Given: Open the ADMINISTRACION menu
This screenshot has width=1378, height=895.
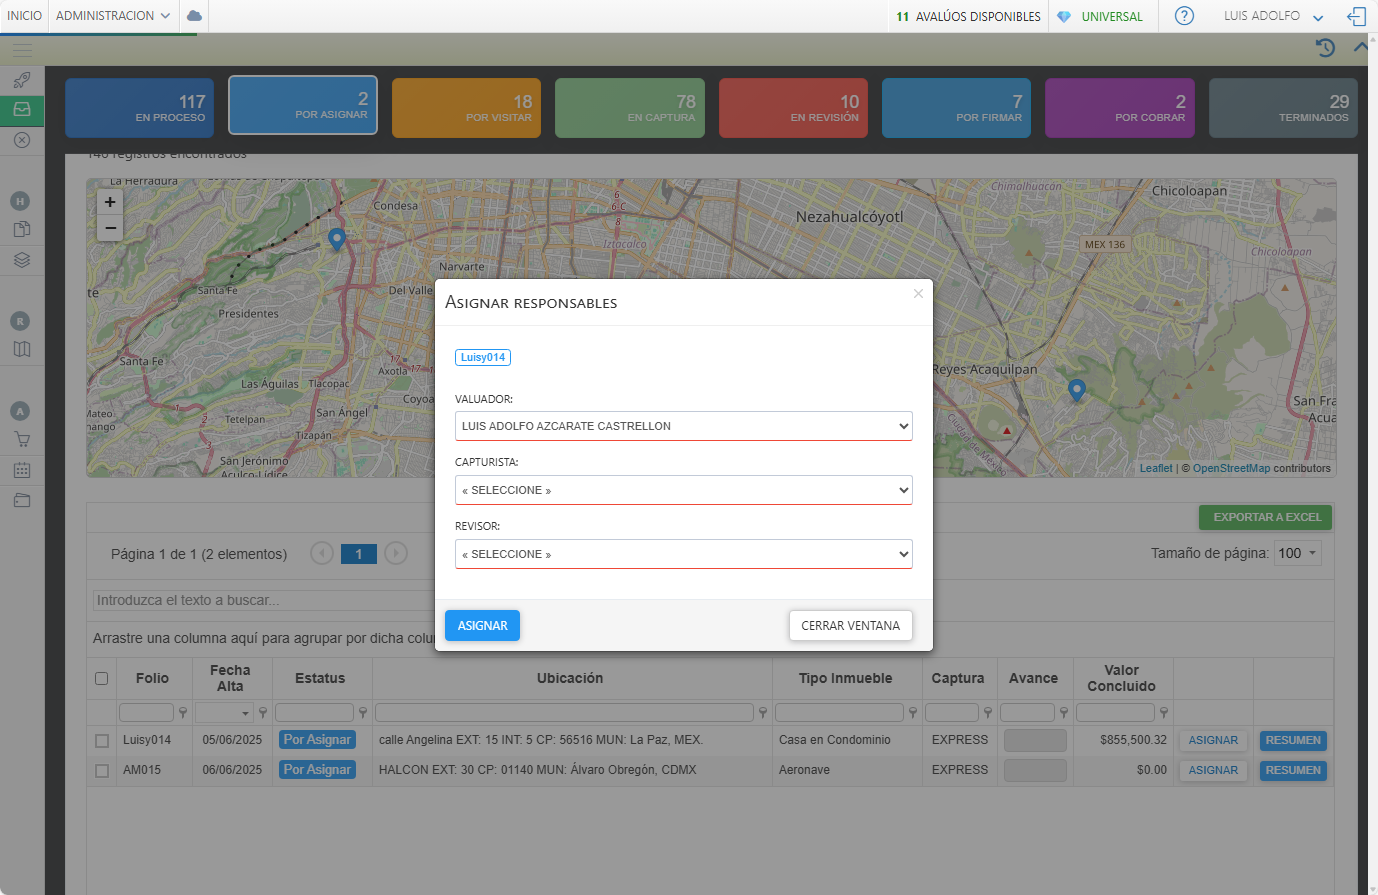Looking at the screenshot, I should (x=112, y=16).
